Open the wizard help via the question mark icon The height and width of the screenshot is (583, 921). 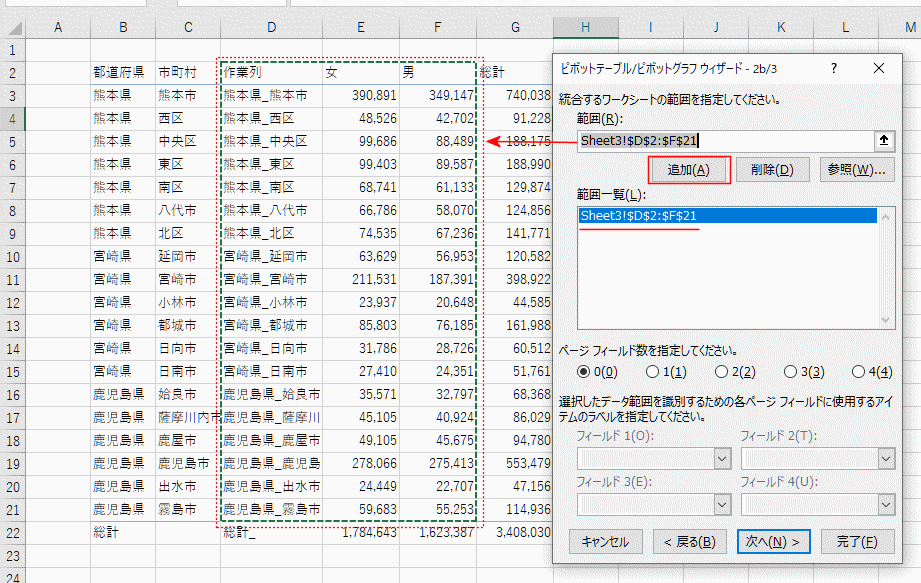coord(833,68)
